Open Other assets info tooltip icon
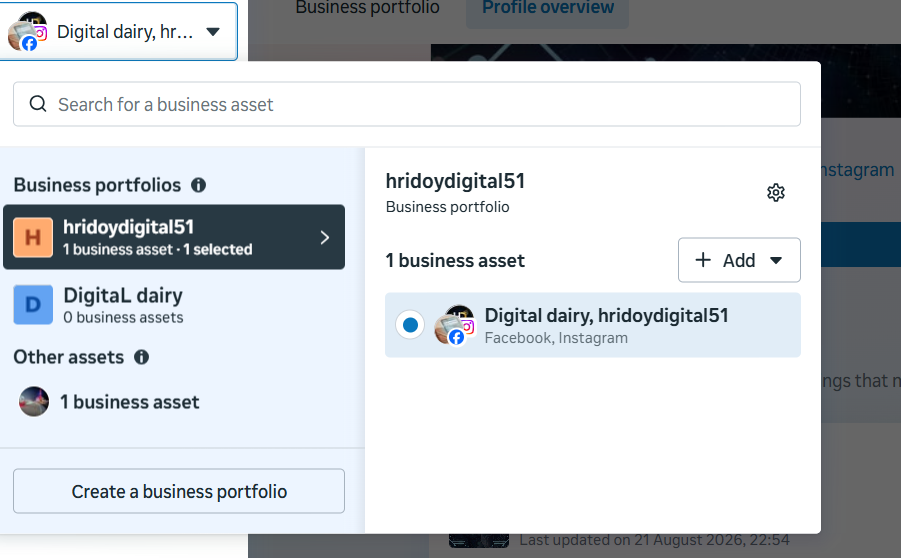This screenshot has width=901, height=558. click(x=141, y=357)
